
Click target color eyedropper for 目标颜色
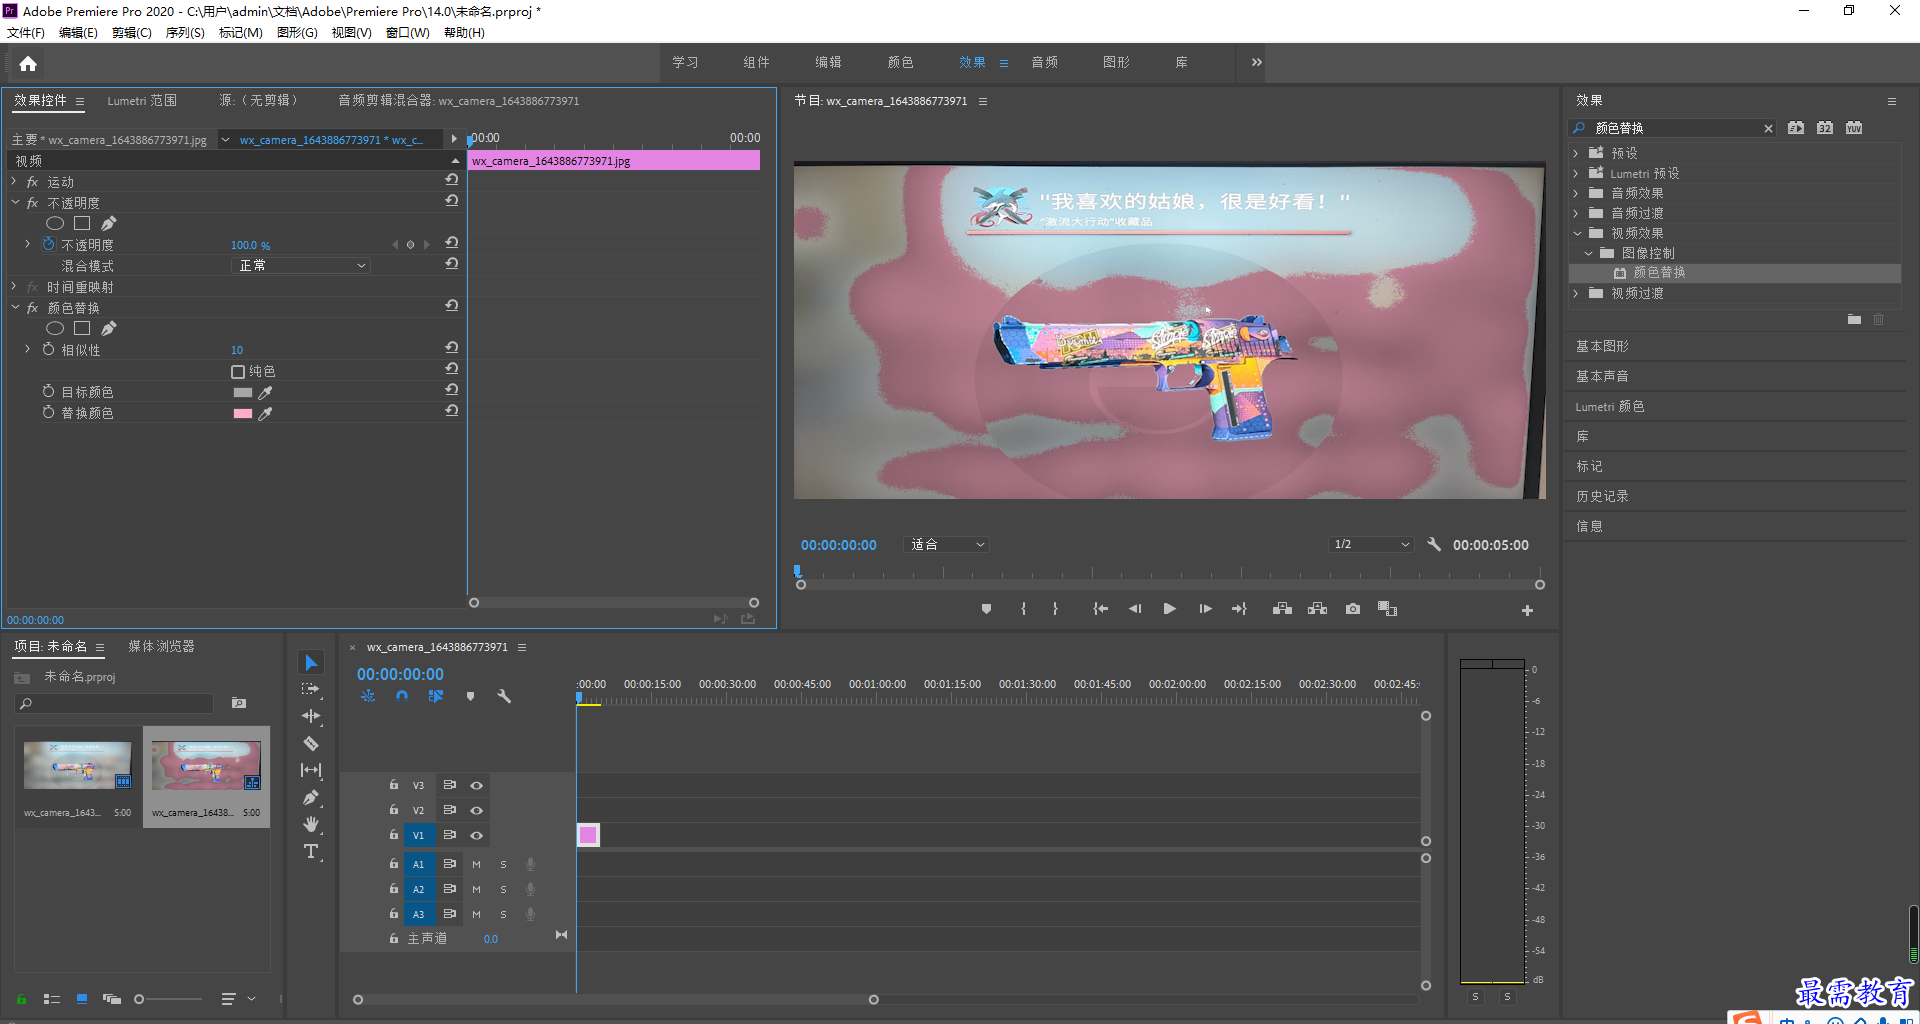[x=265, y=393]
